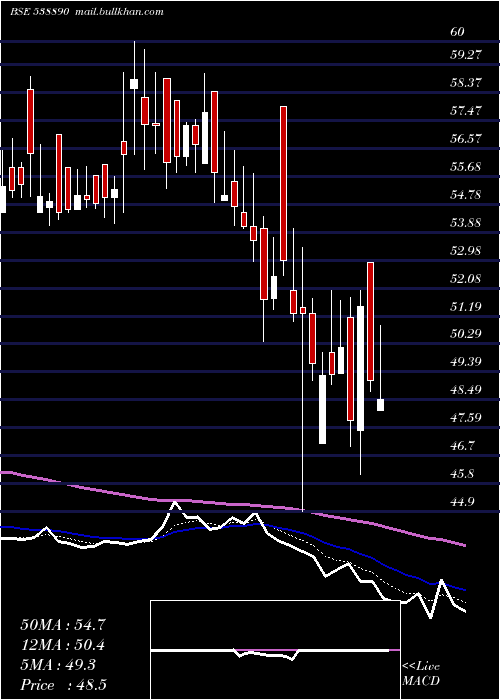Viewport: 500px width, 700px height.
Task: Click the white candle at the chart's highest point
Action: [134, 83]
